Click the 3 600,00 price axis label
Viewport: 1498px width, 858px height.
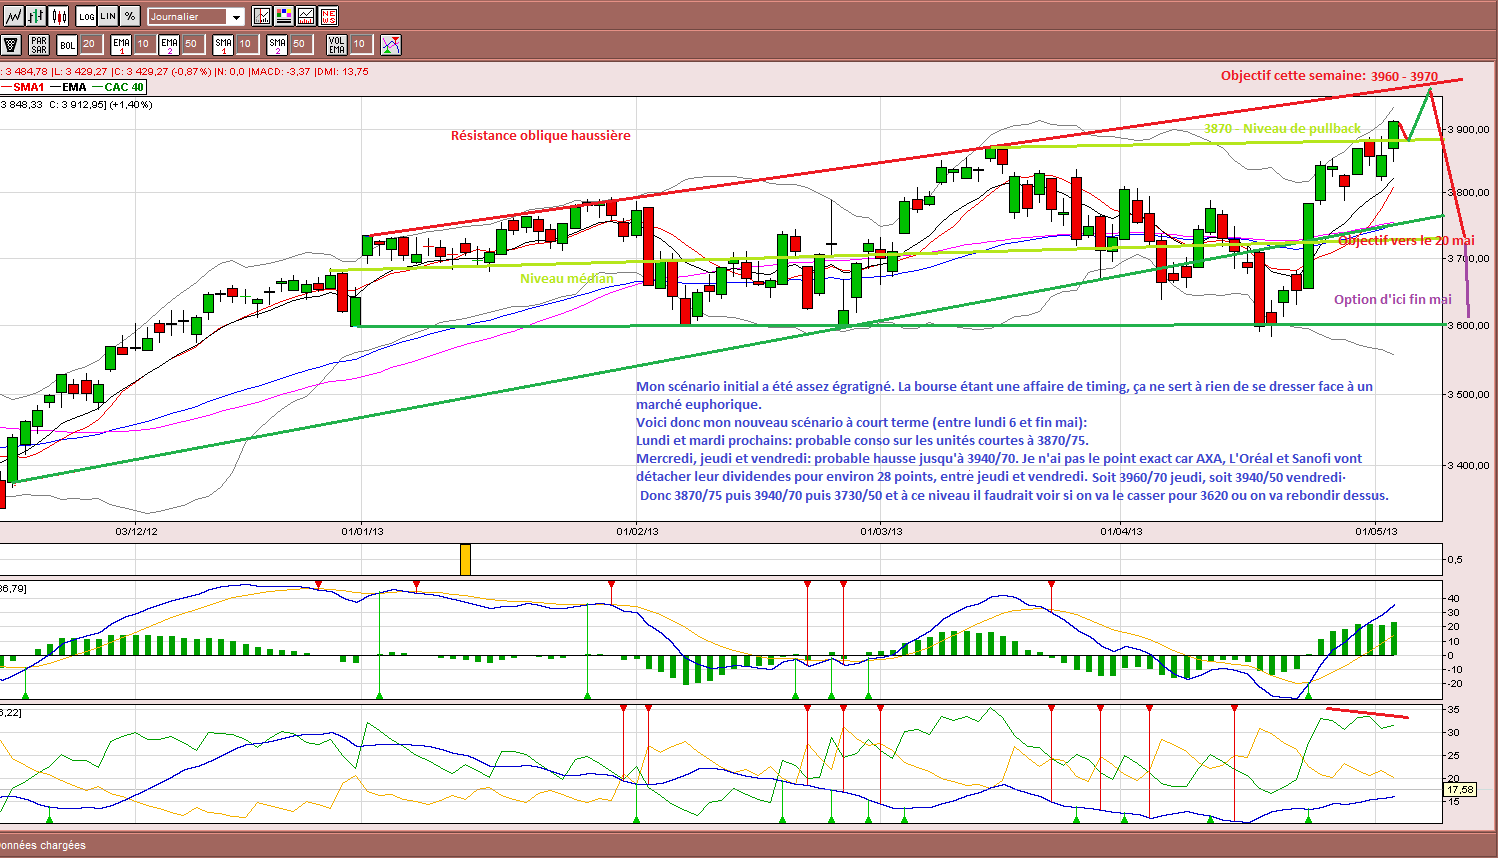(x=1468, y=325)
